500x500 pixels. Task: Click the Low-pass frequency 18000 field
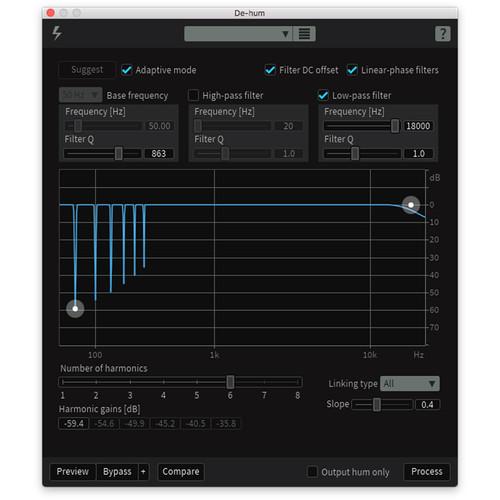(418, 126)
